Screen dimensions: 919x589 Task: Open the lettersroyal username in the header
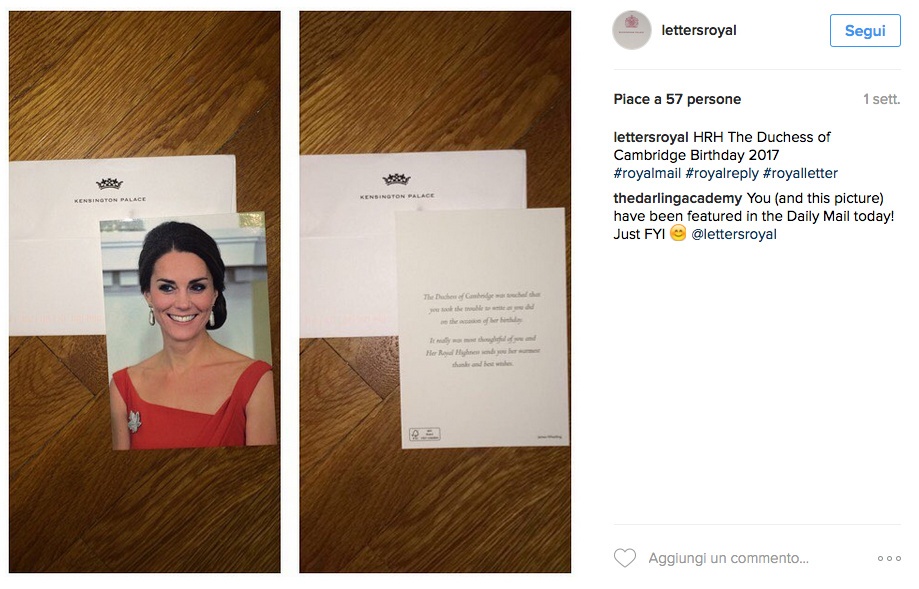[699, 30]
